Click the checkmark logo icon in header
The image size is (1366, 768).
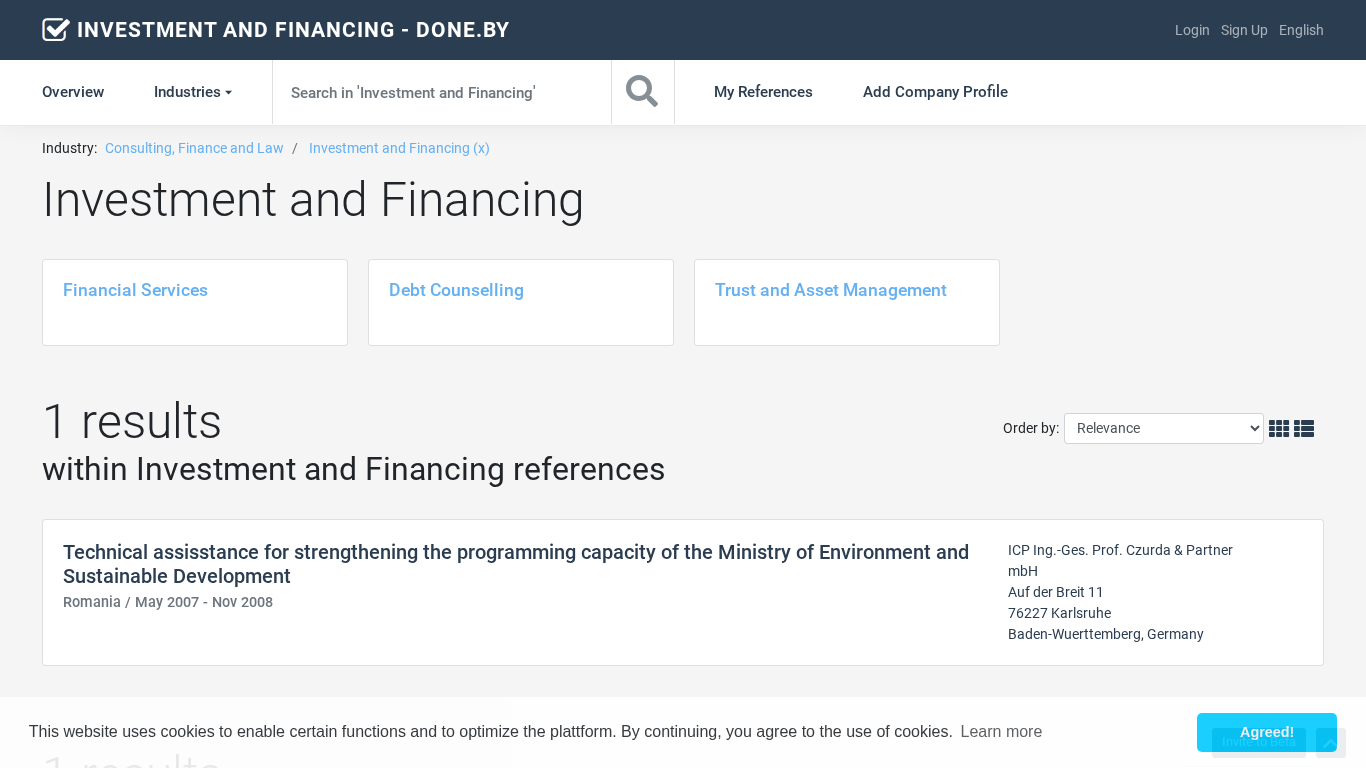click(x=55, y=30)
